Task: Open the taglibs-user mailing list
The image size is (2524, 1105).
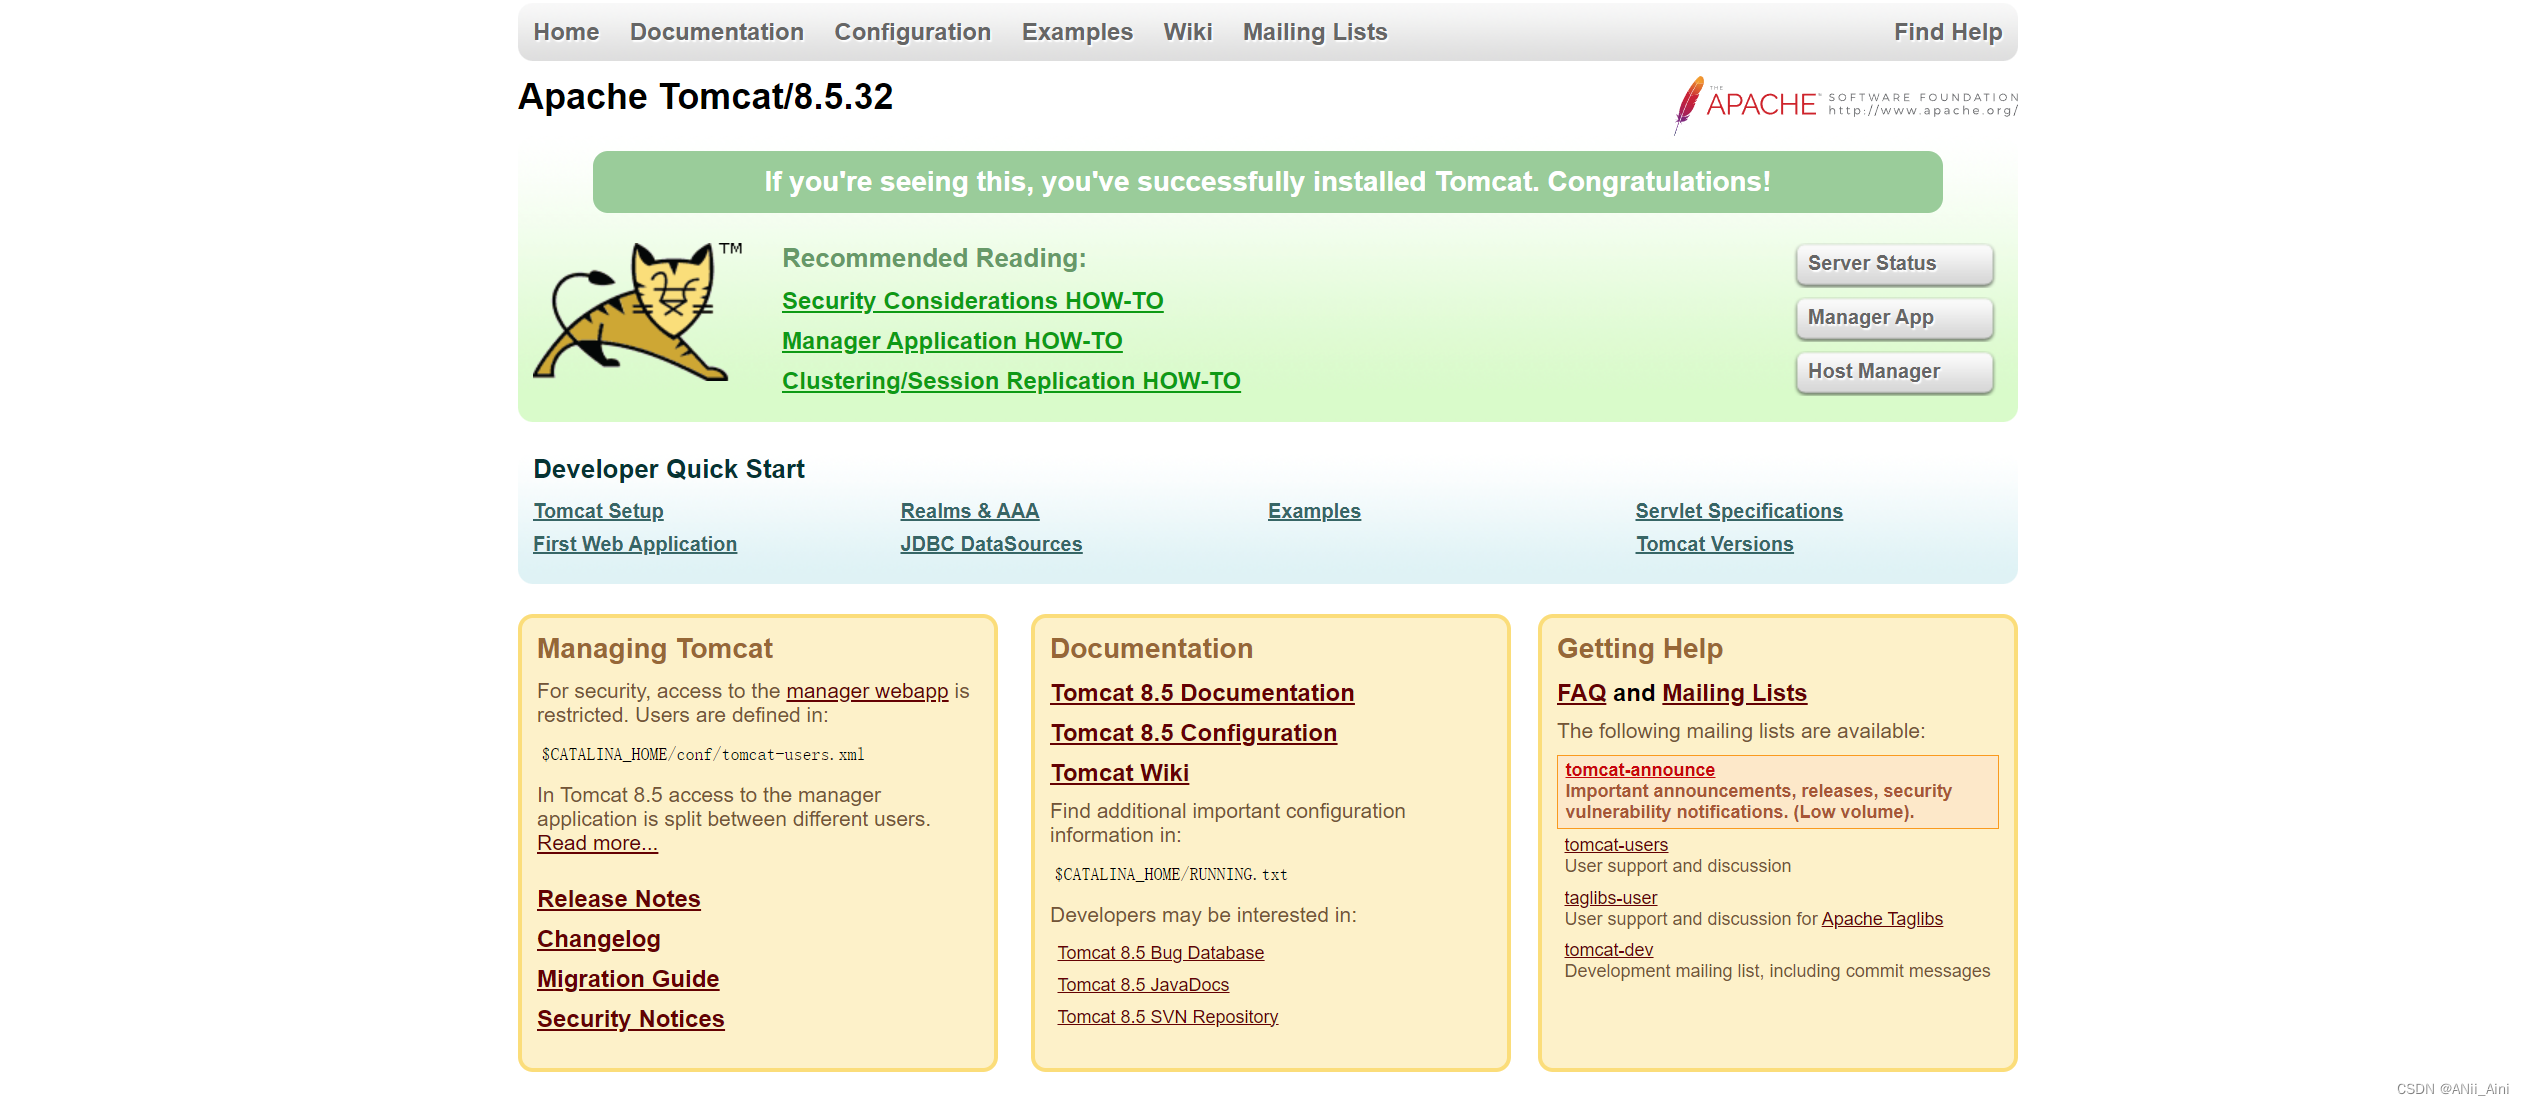Action: click(1610, 898)
